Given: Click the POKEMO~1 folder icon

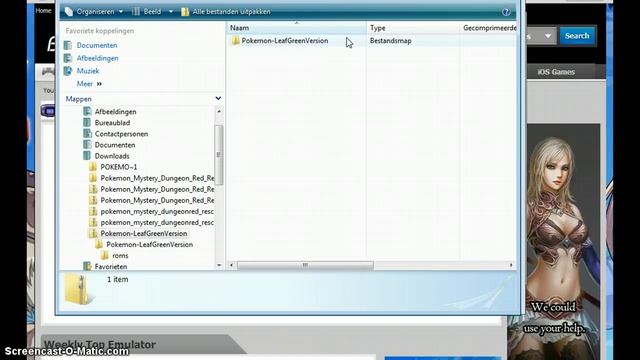Looking at the screenshot, I should 93,167.
